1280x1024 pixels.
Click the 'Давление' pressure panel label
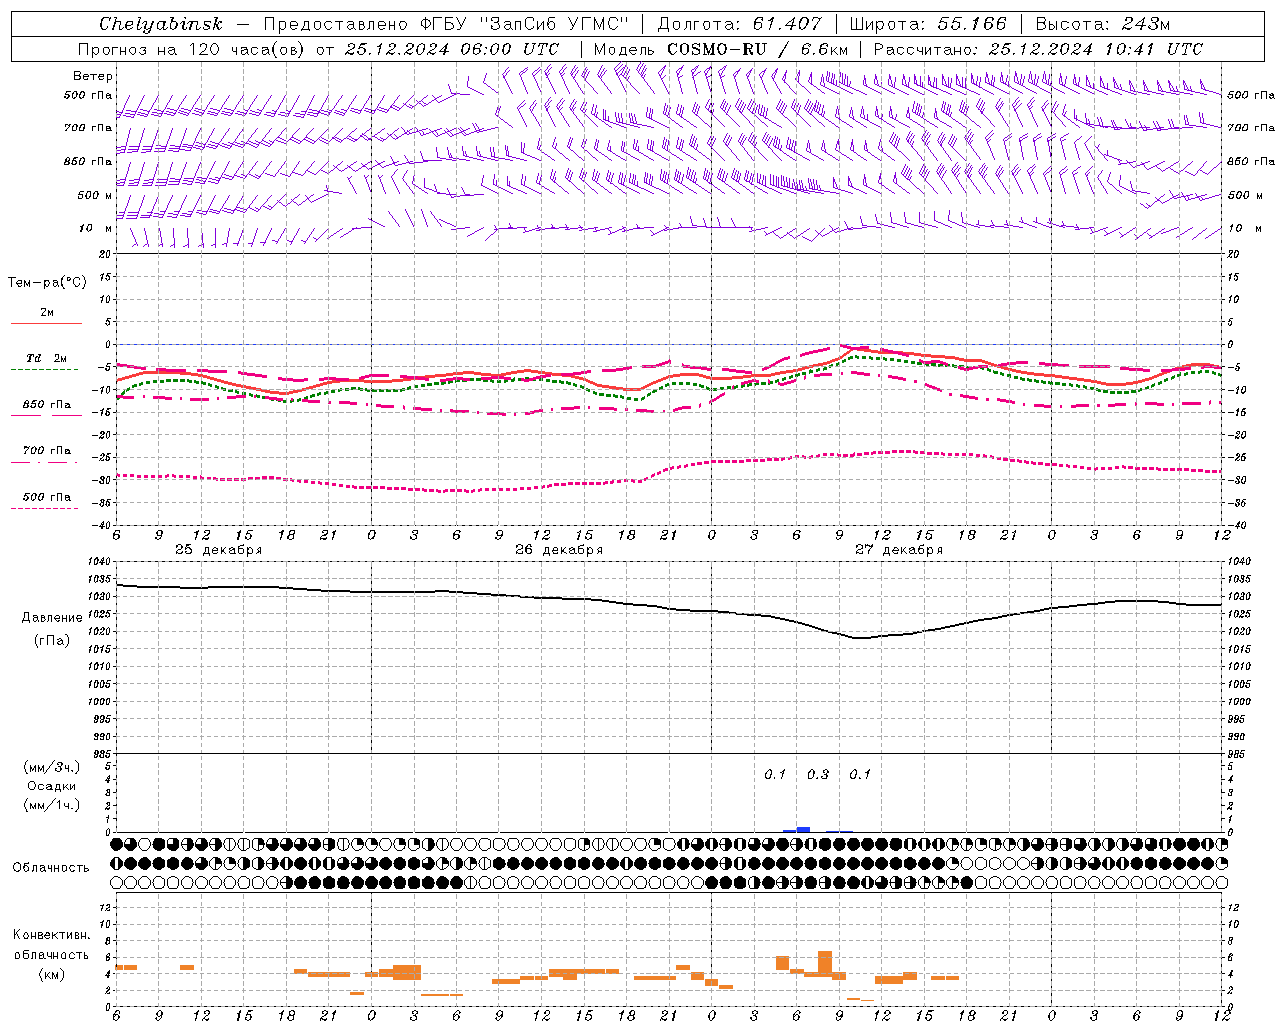(x=52, y=618)
